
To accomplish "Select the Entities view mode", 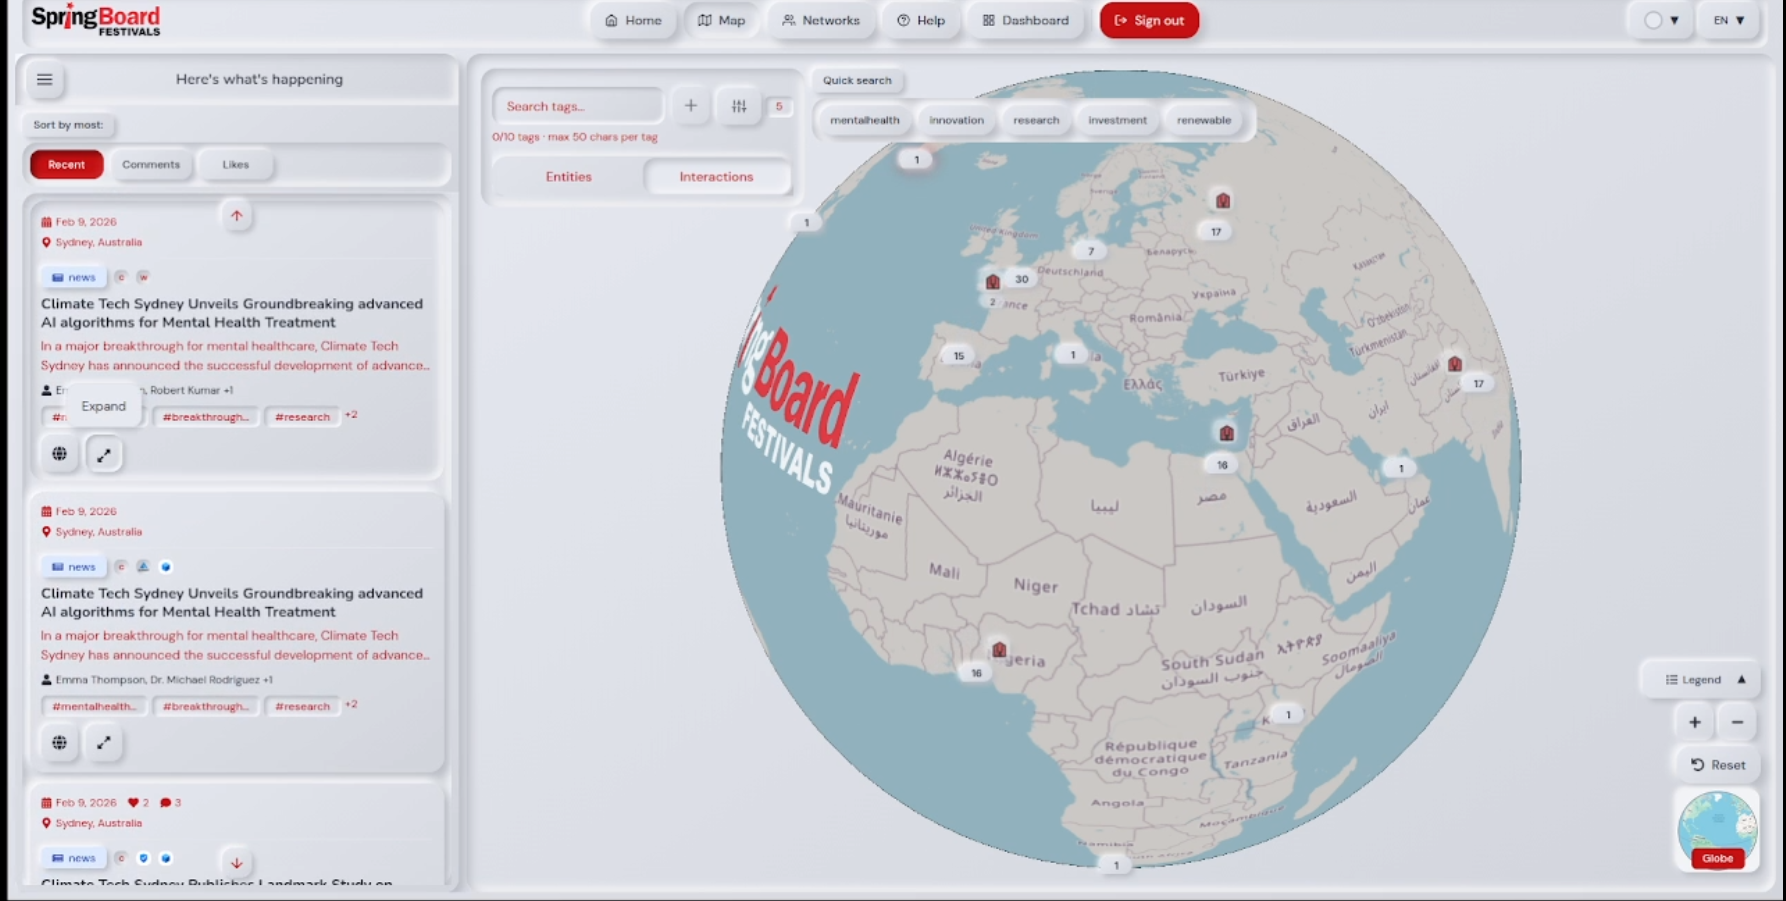I will [568, 176].
